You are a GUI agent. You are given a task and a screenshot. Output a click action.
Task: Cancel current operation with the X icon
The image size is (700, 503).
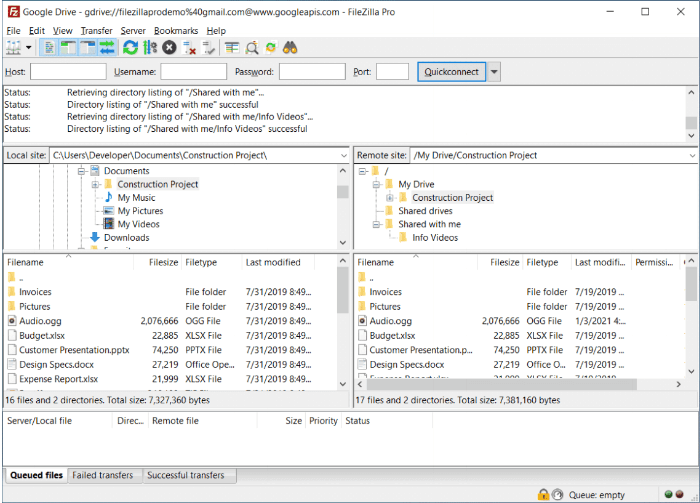point(170,47)
